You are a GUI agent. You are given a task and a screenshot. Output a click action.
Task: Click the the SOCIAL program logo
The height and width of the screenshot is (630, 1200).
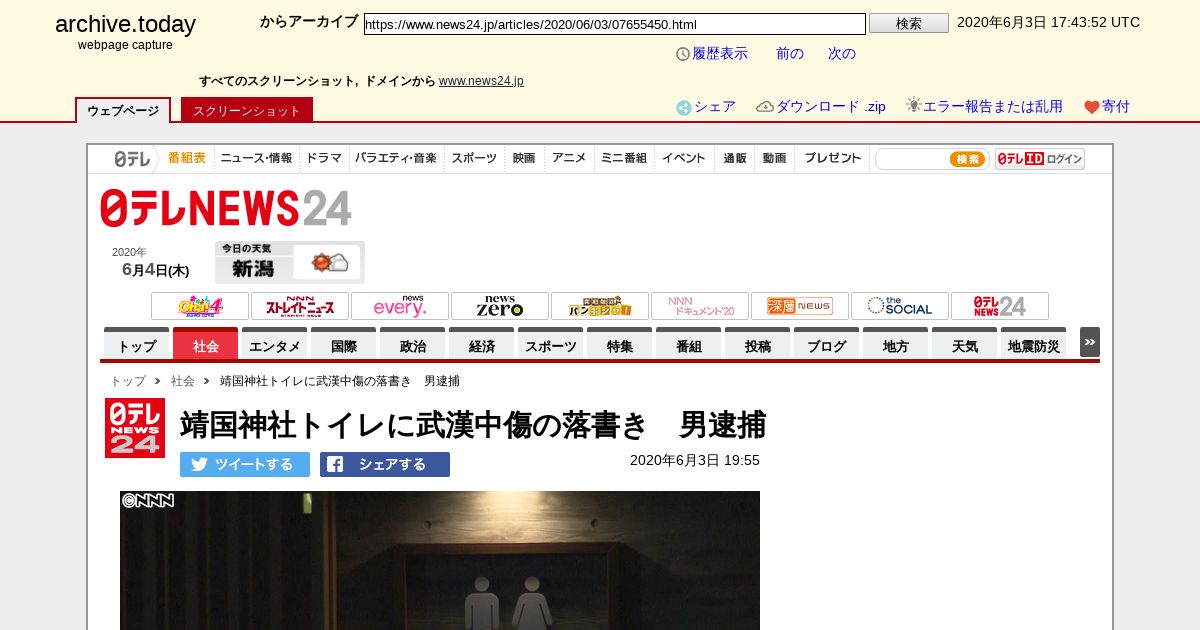pyautogui.click(x=900, y=306)
